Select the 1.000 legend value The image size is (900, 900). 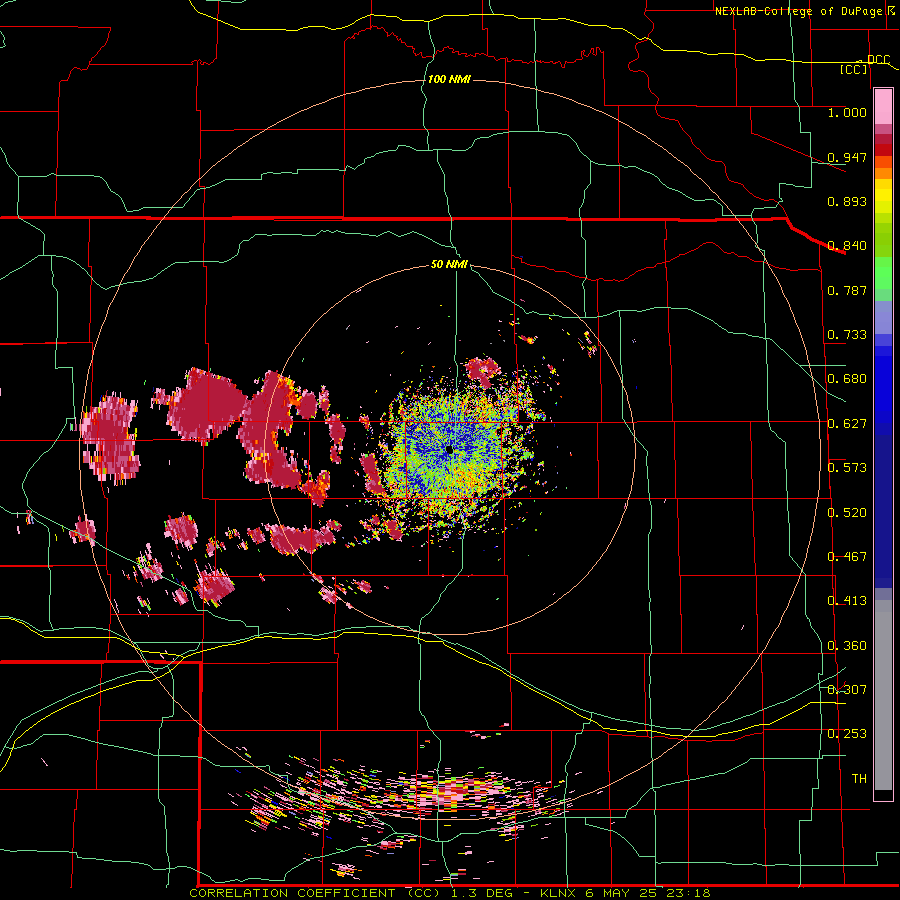point(847,112)
